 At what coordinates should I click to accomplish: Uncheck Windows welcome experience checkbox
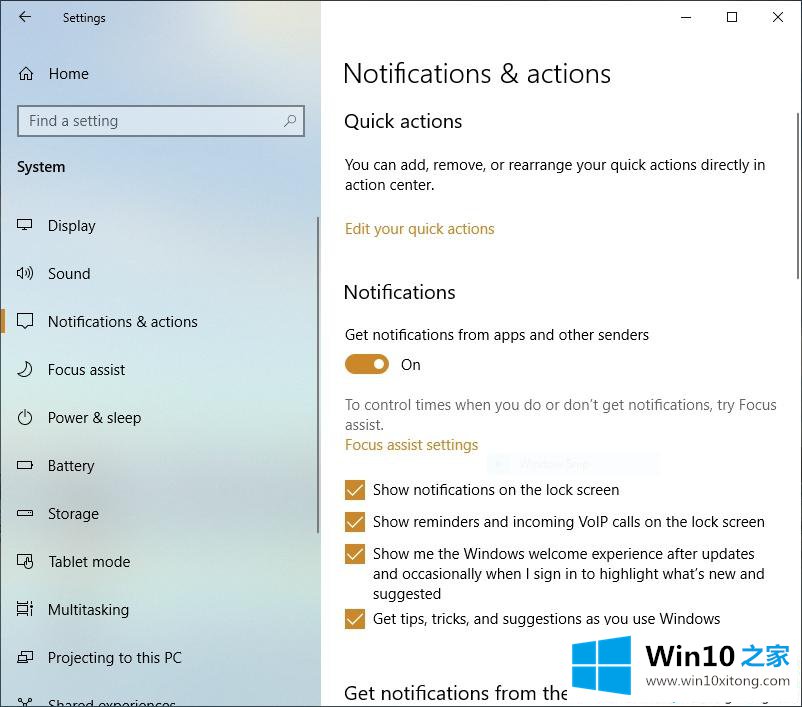354,554
